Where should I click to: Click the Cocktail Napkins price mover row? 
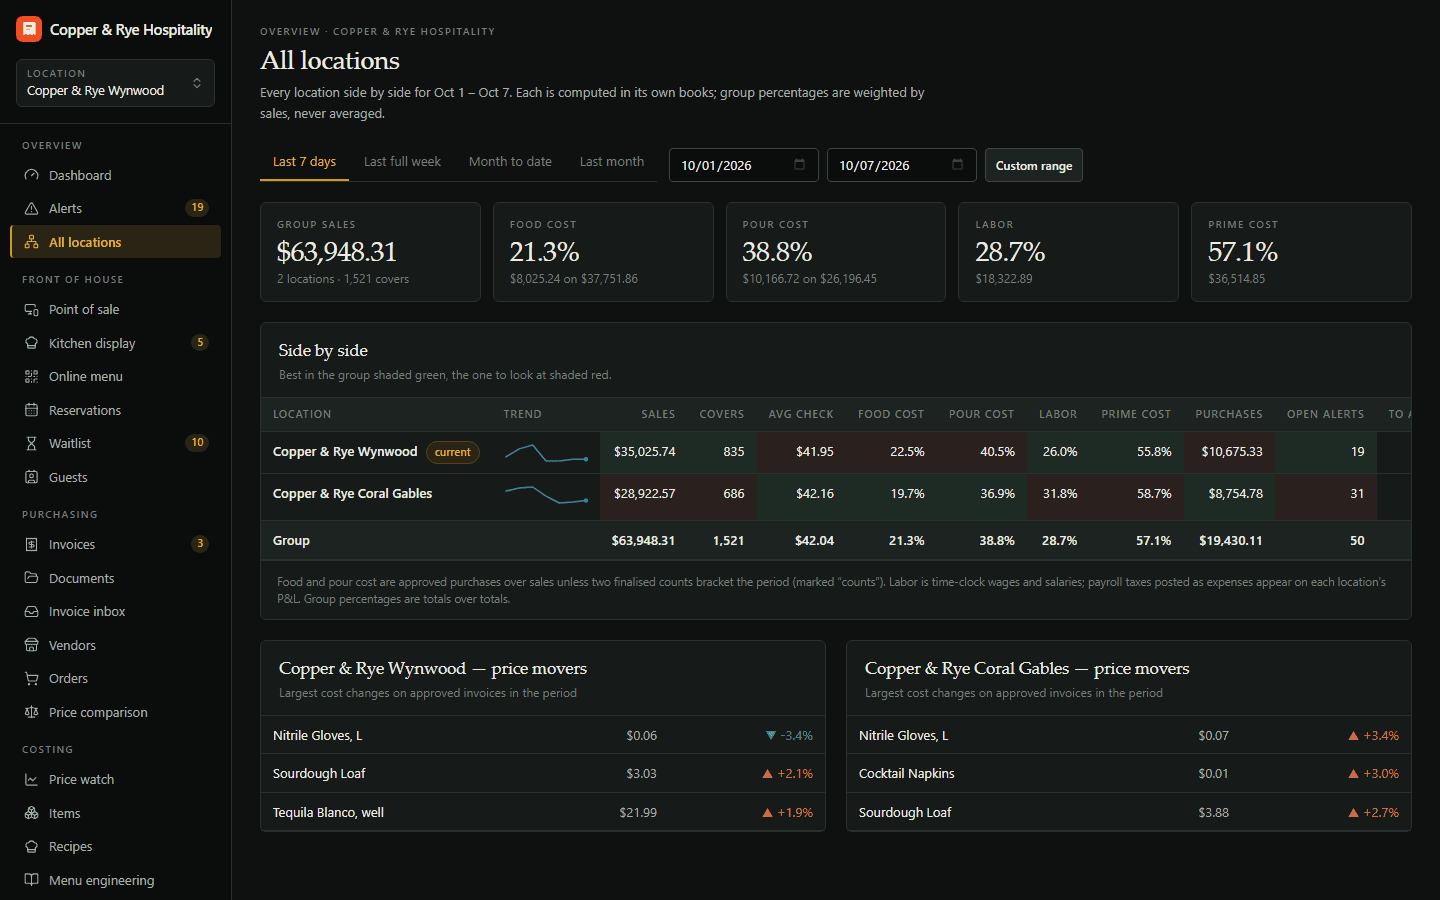tap(1129, 773)
